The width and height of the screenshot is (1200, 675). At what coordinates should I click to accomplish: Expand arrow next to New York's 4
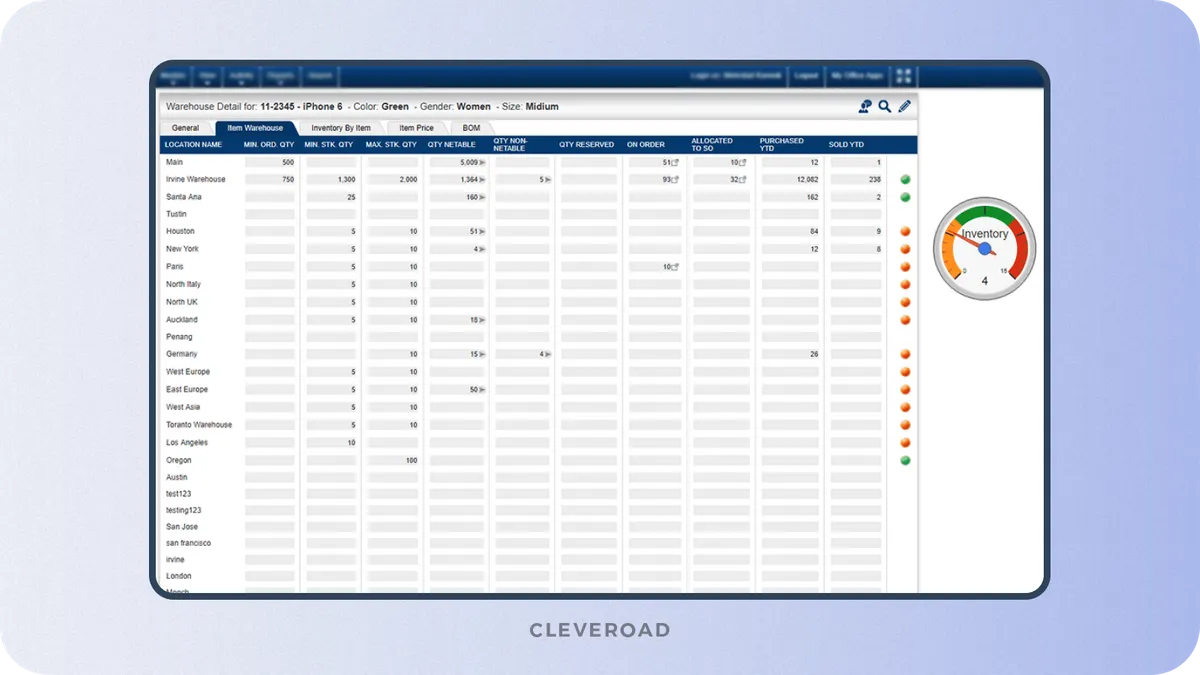click(x=483, y=249)
